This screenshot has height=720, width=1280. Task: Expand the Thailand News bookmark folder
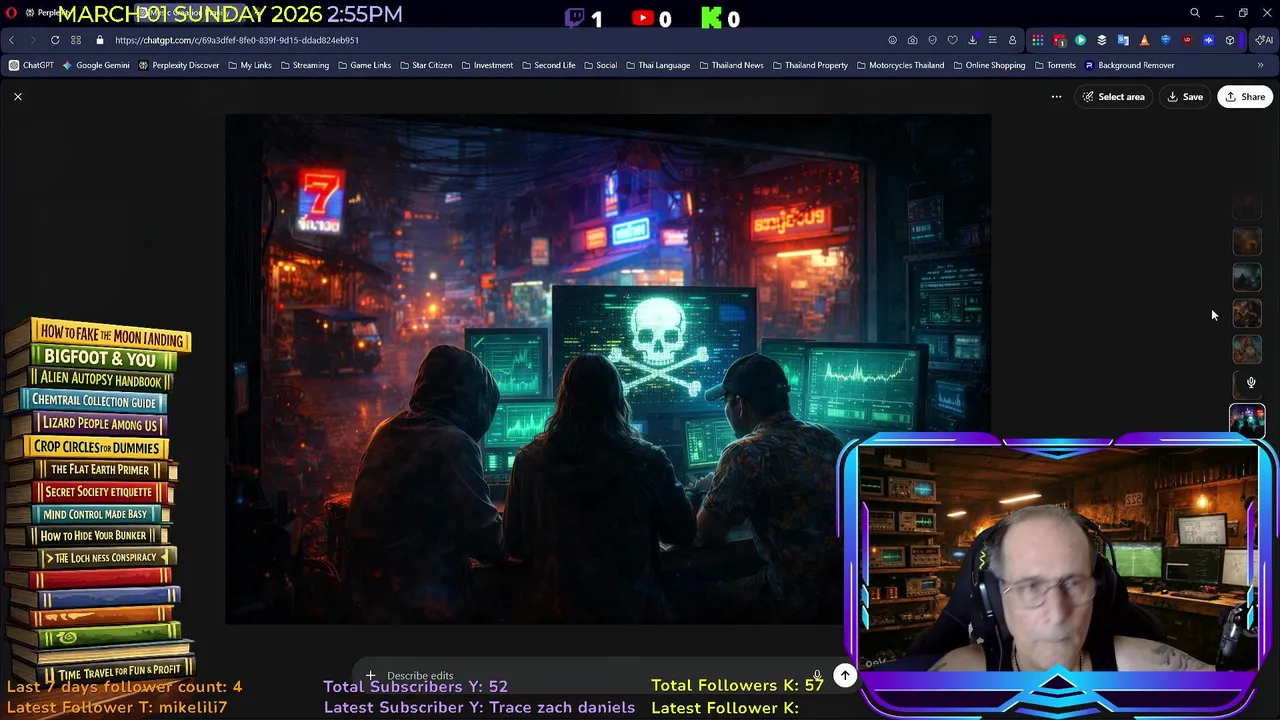pyautogui.click(x=731, y=65)
